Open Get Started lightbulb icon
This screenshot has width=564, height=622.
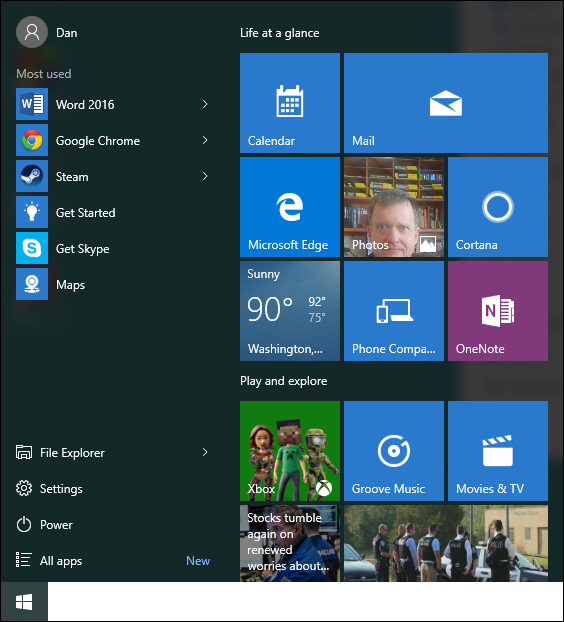[32, 212]
